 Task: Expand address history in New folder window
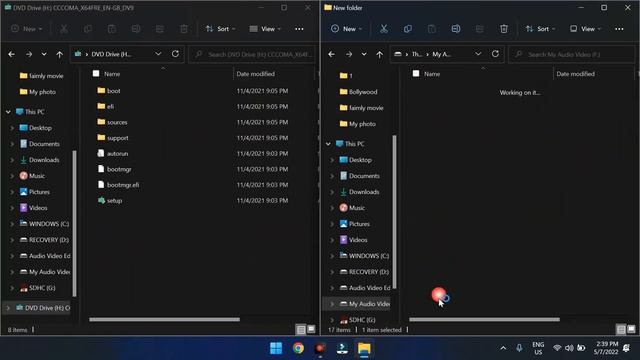478,54
